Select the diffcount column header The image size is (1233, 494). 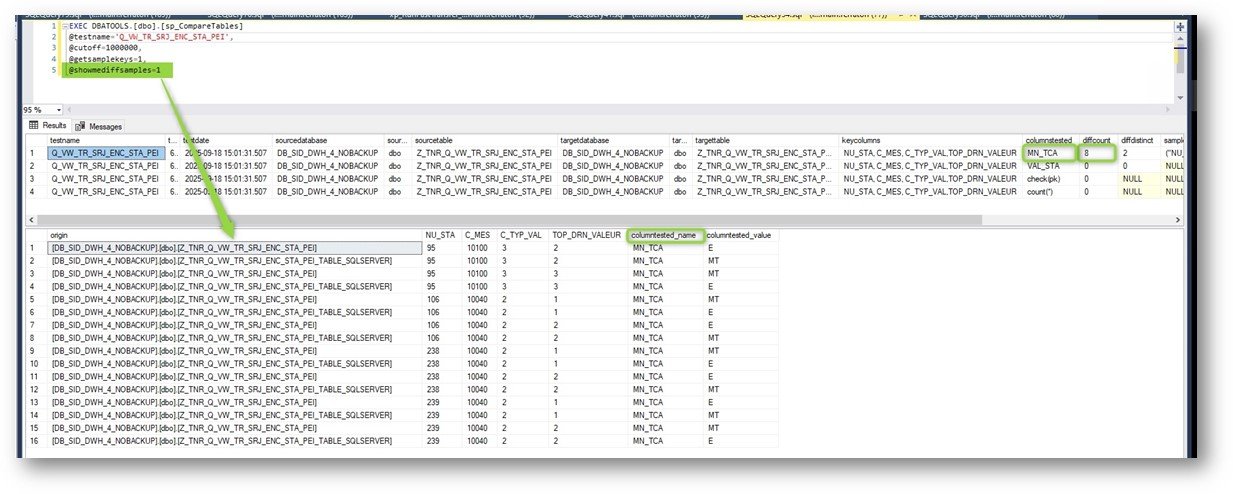coord(1100,141)
